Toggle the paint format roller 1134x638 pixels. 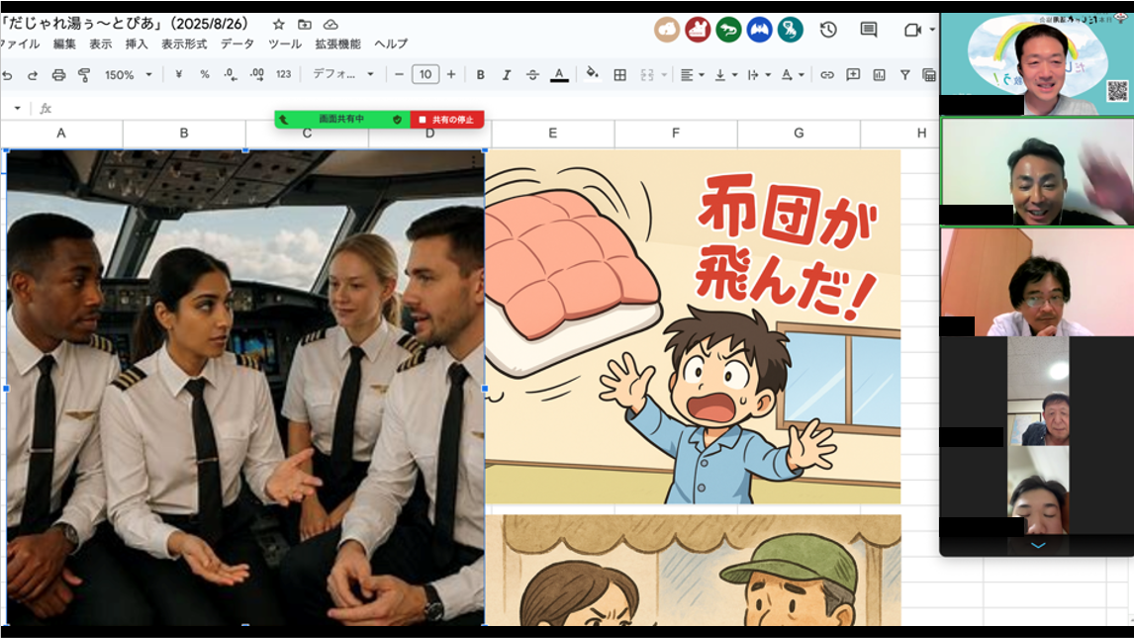point(84,75)
